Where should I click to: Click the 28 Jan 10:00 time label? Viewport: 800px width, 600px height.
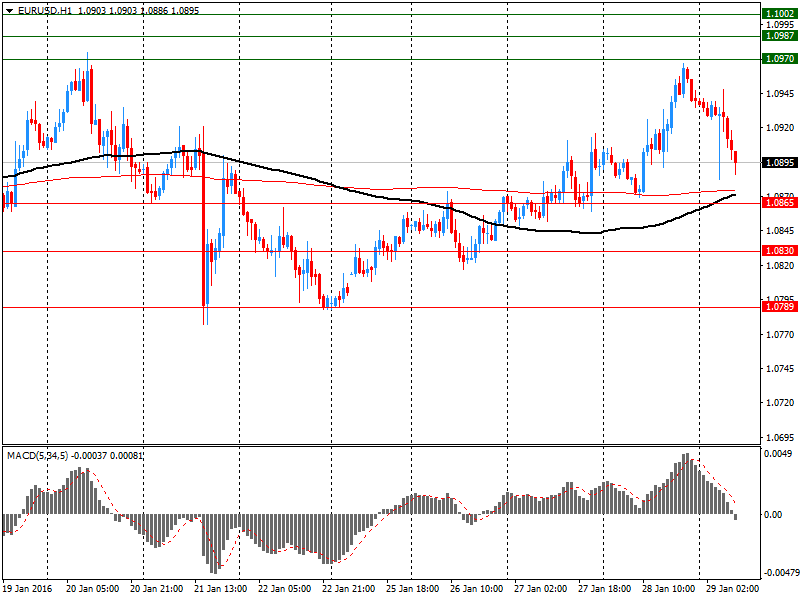pos(668,588)
